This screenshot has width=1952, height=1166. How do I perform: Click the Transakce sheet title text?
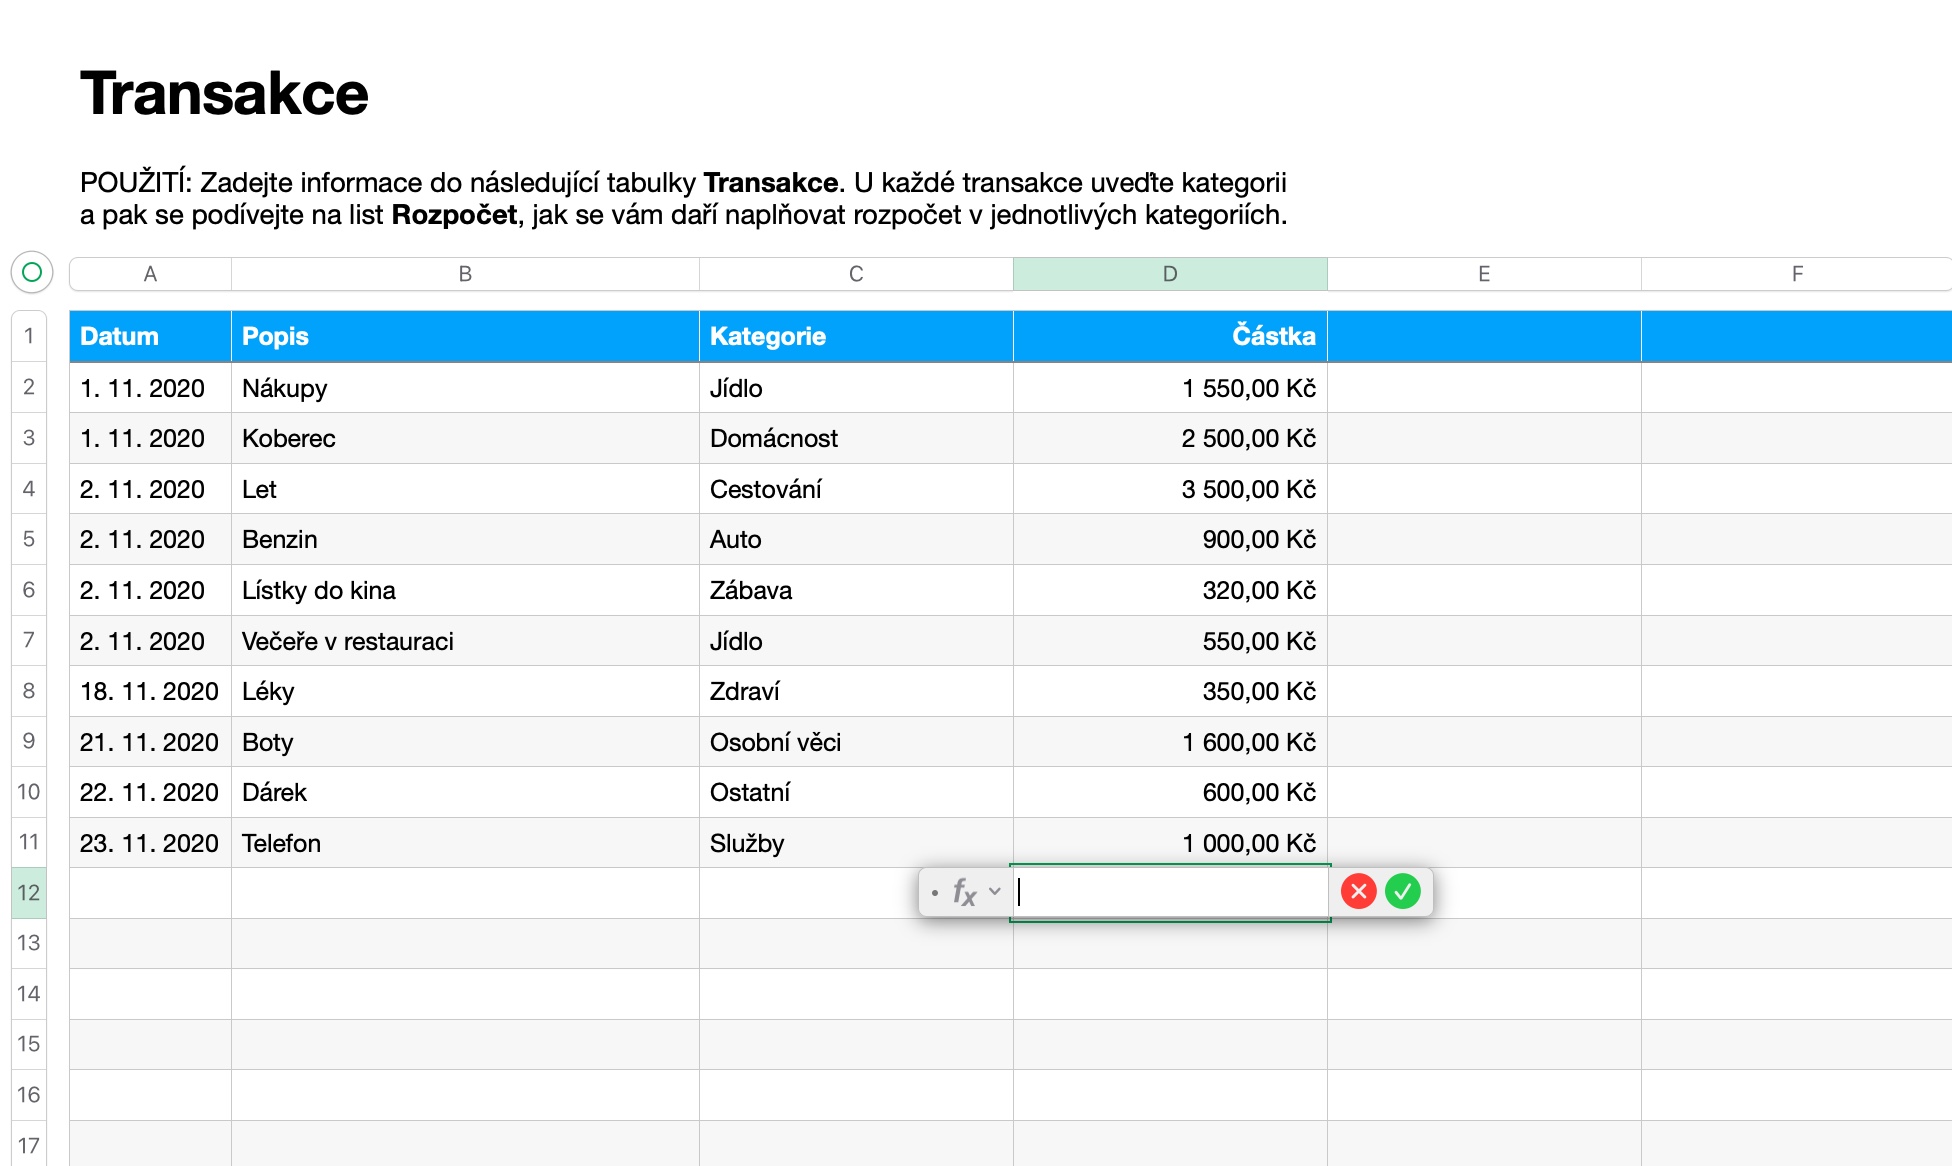(225, 94)
